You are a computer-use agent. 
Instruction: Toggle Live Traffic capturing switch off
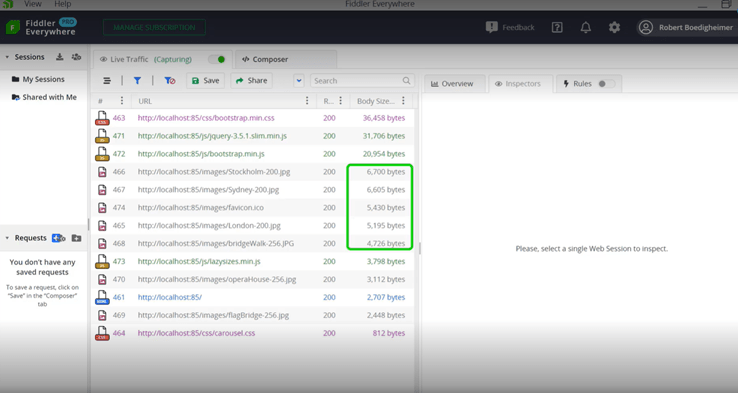click(217, 59)
